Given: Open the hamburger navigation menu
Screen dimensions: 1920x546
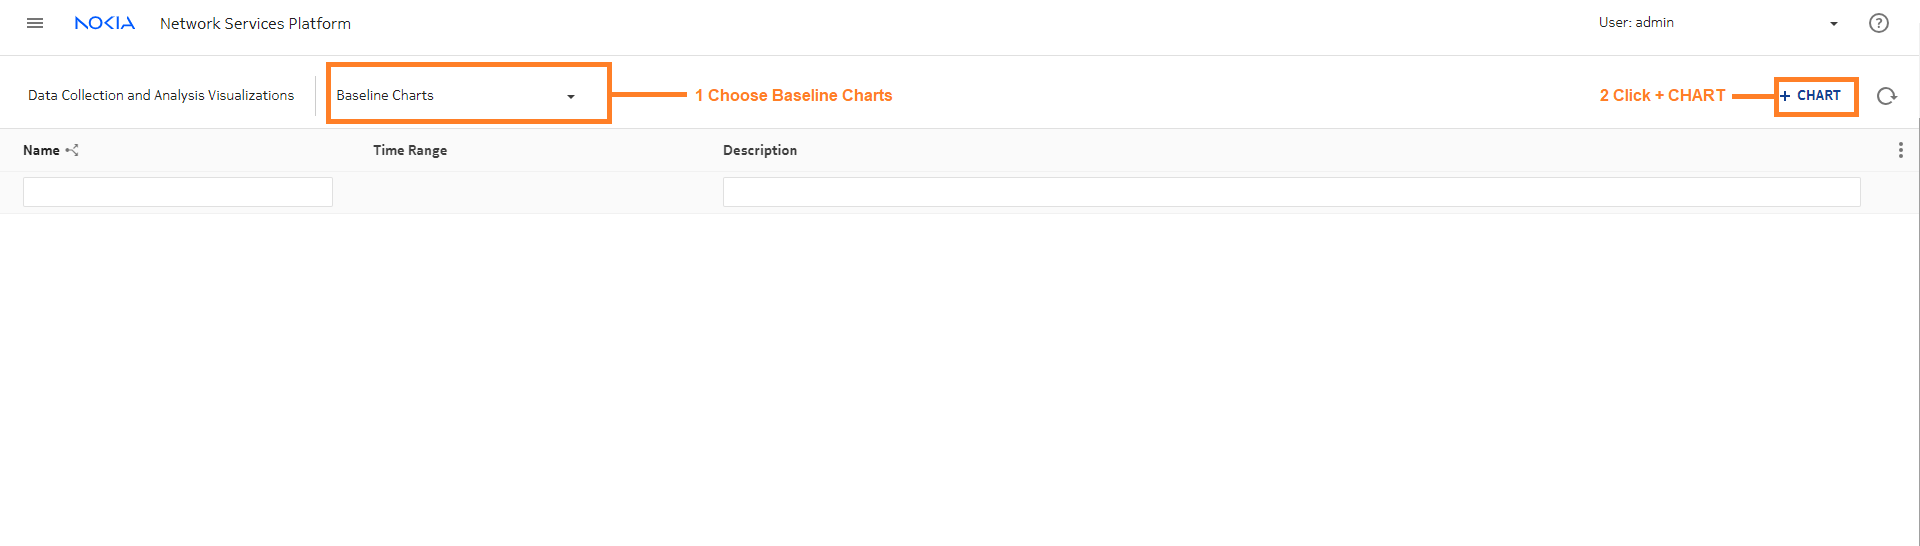Looking at the screenshot, I should [x=35, y=23].
